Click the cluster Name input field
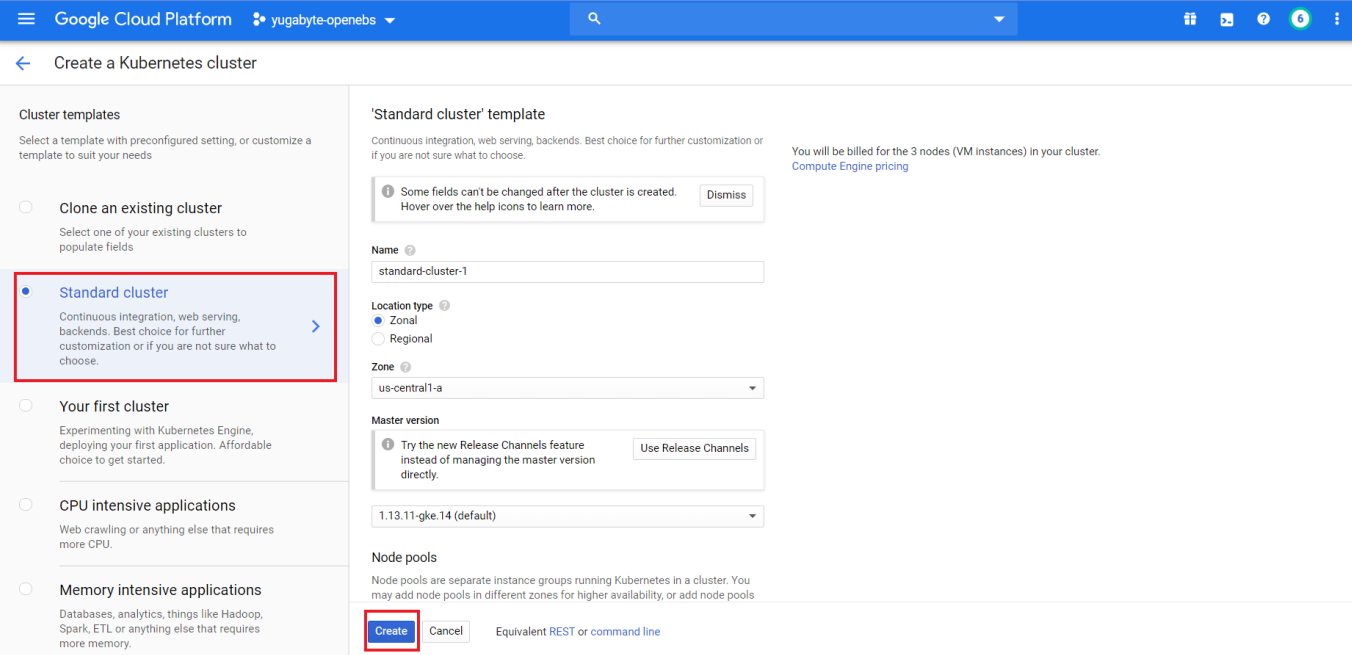1352x655 pixels. pyautogui.click(x=567, y=272)
